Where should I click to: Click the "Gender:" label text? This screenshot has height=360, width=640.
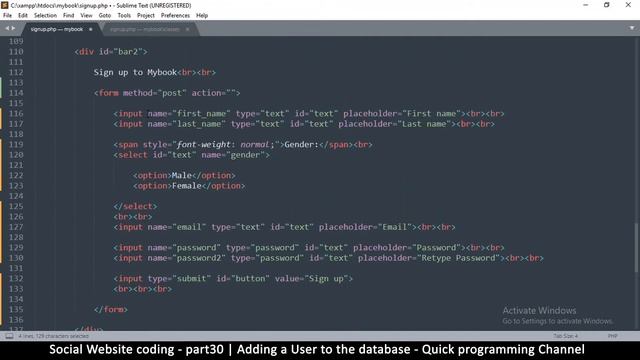(301, 144)
